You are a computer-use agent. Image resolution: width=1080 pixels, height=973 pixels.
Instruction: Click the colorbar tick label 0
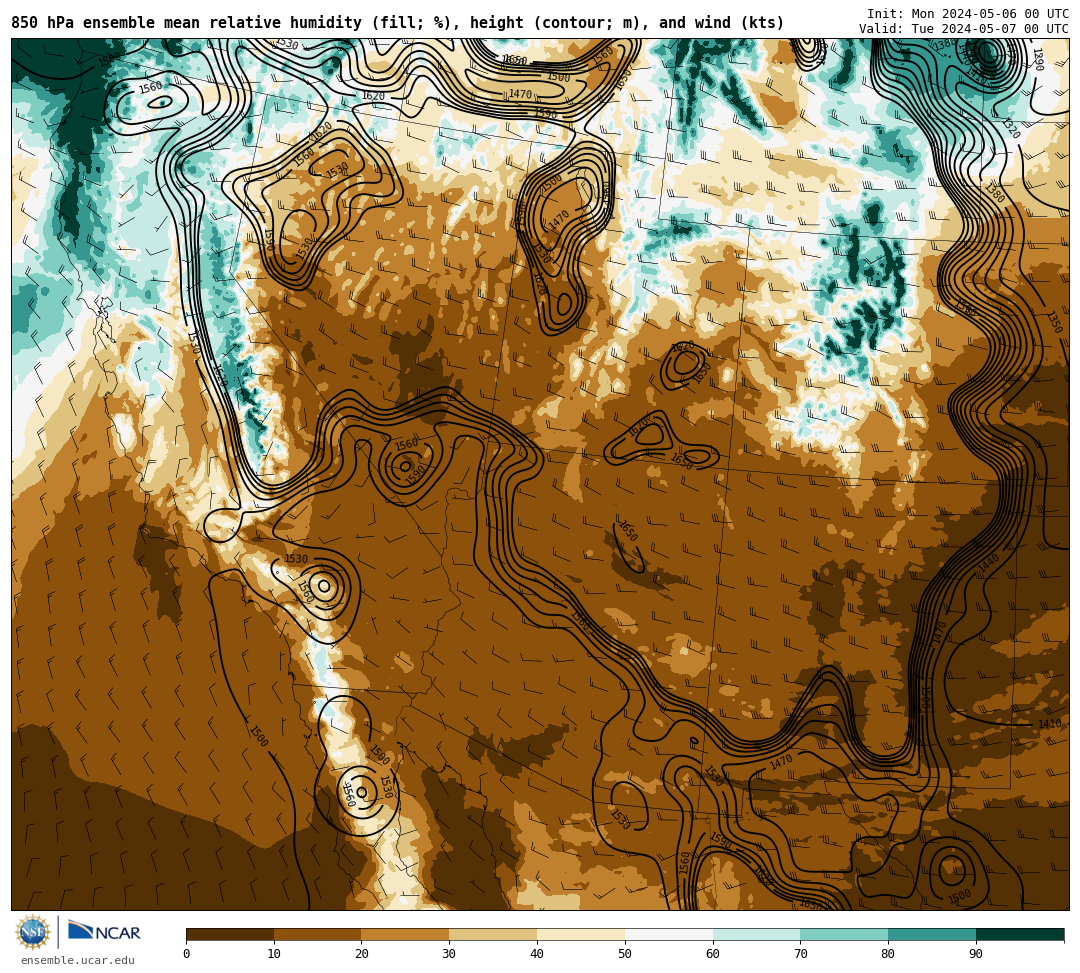click(x=187, y=954)
